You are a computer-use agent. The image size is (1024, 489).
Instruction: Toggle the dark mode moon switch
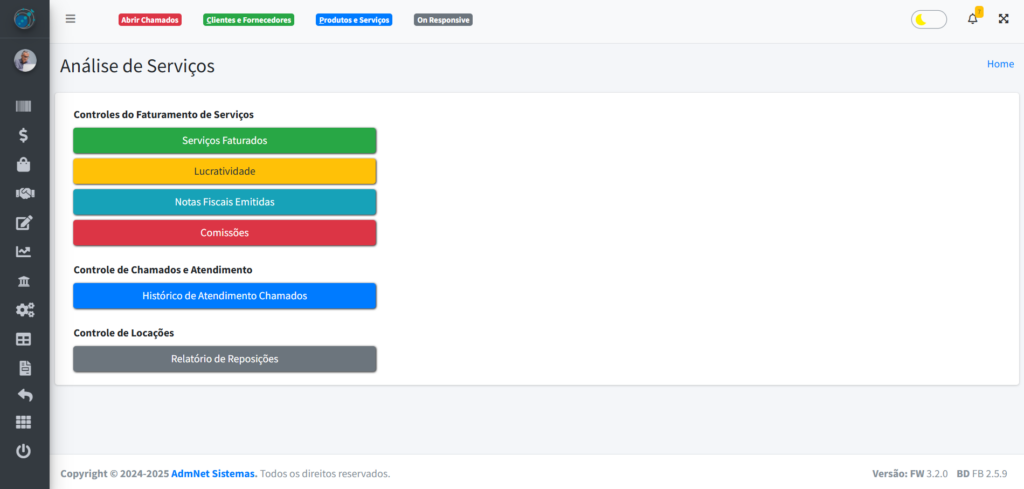coord(928,19)
